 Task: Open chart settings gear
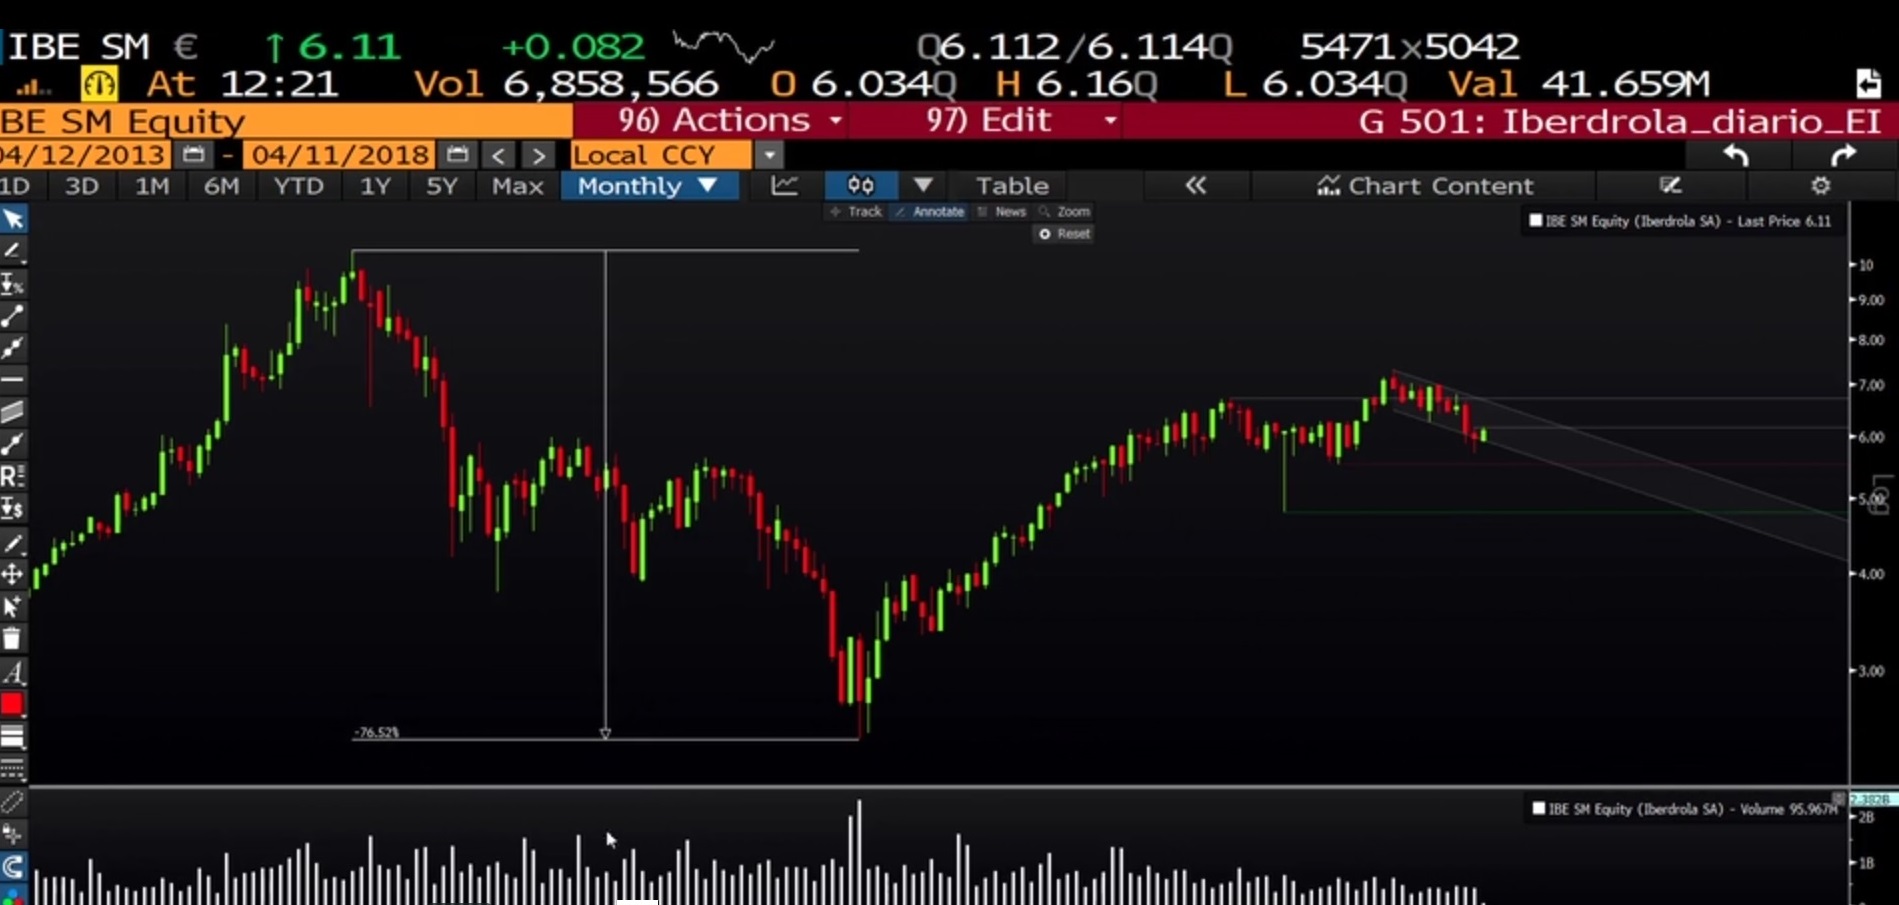tap(1820, 185)
